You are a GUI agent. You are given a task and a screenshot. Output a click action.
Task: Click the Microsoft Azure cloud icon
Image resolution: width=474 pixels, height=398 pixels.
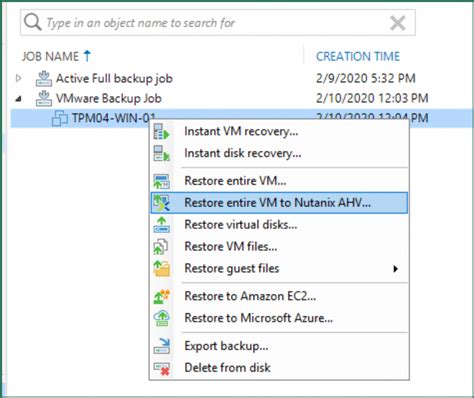click(161, 318)
